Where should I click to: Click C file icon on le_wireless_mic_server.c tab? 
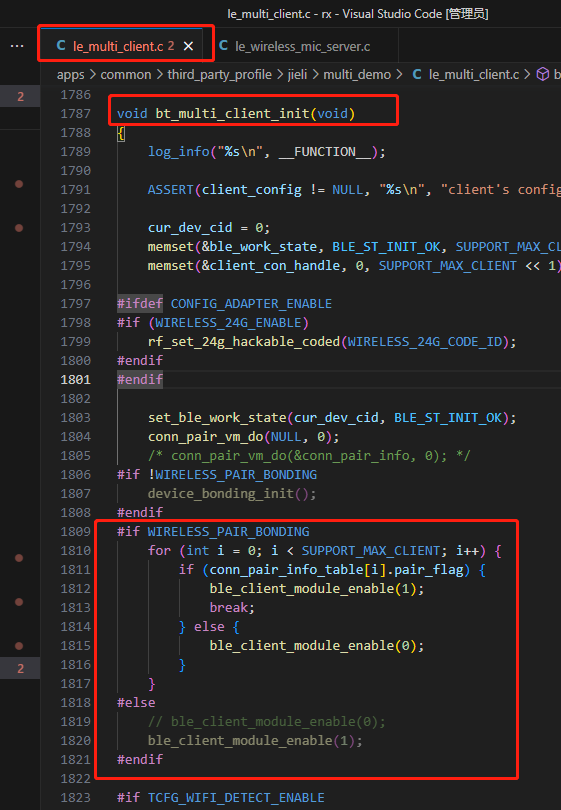pyautogui.click(x=224, y=45)
